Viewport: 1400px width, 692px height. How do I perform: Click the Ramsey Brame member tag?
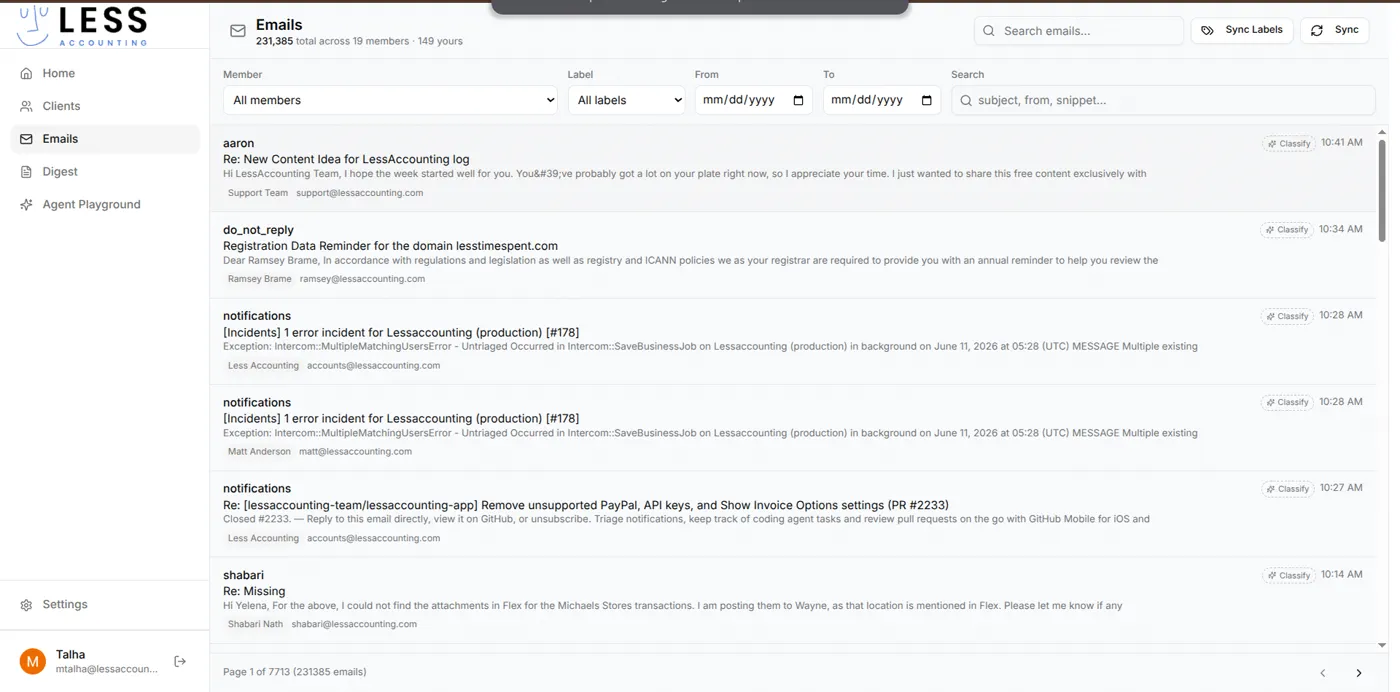[260, 279]
